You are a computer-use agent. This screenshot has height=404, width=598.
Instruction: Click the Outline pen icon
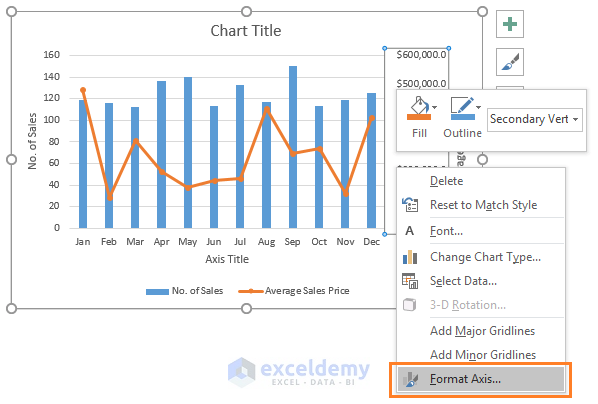tap(462, 105)
